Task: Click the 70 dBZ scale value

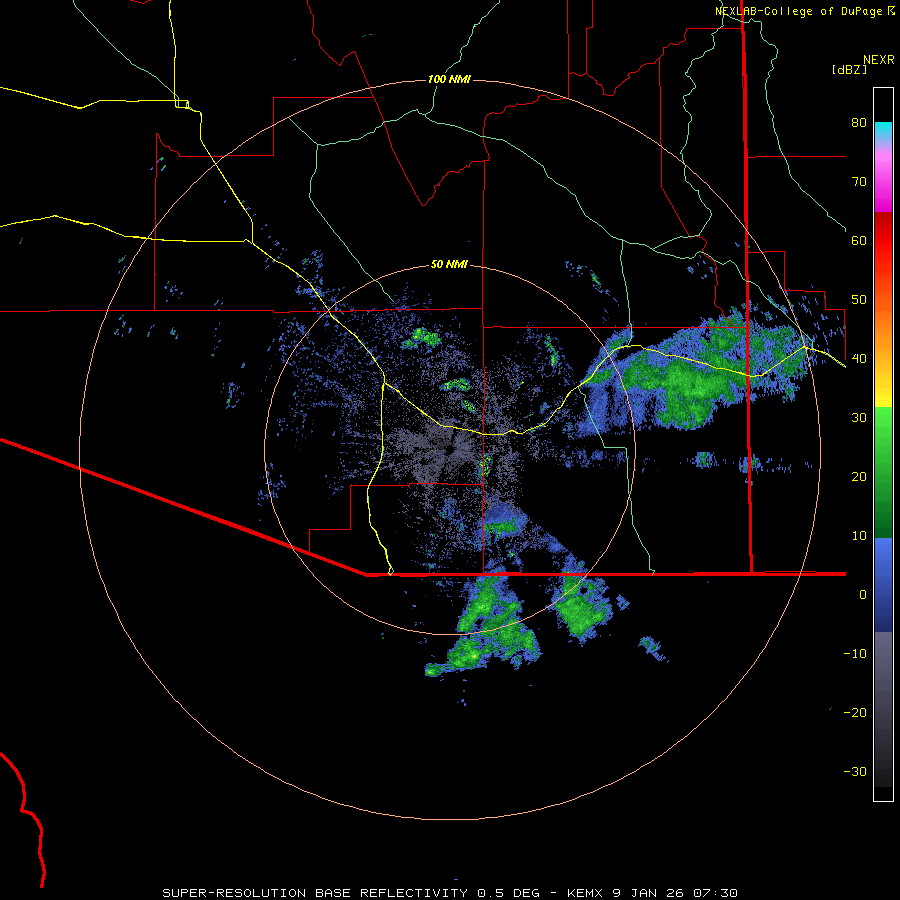Action: pyautogui.click(x=859, y=181)
